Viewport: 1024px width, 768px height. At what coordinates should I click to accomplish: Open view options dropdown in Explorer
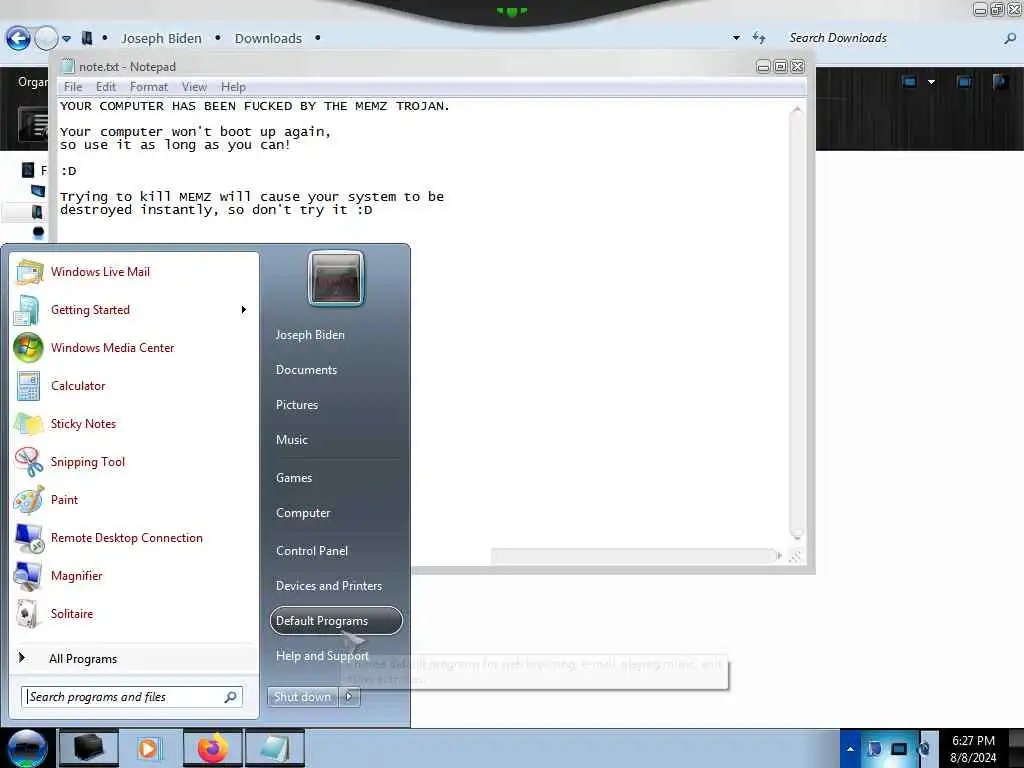pyautogui.click(x=931, y=82)
